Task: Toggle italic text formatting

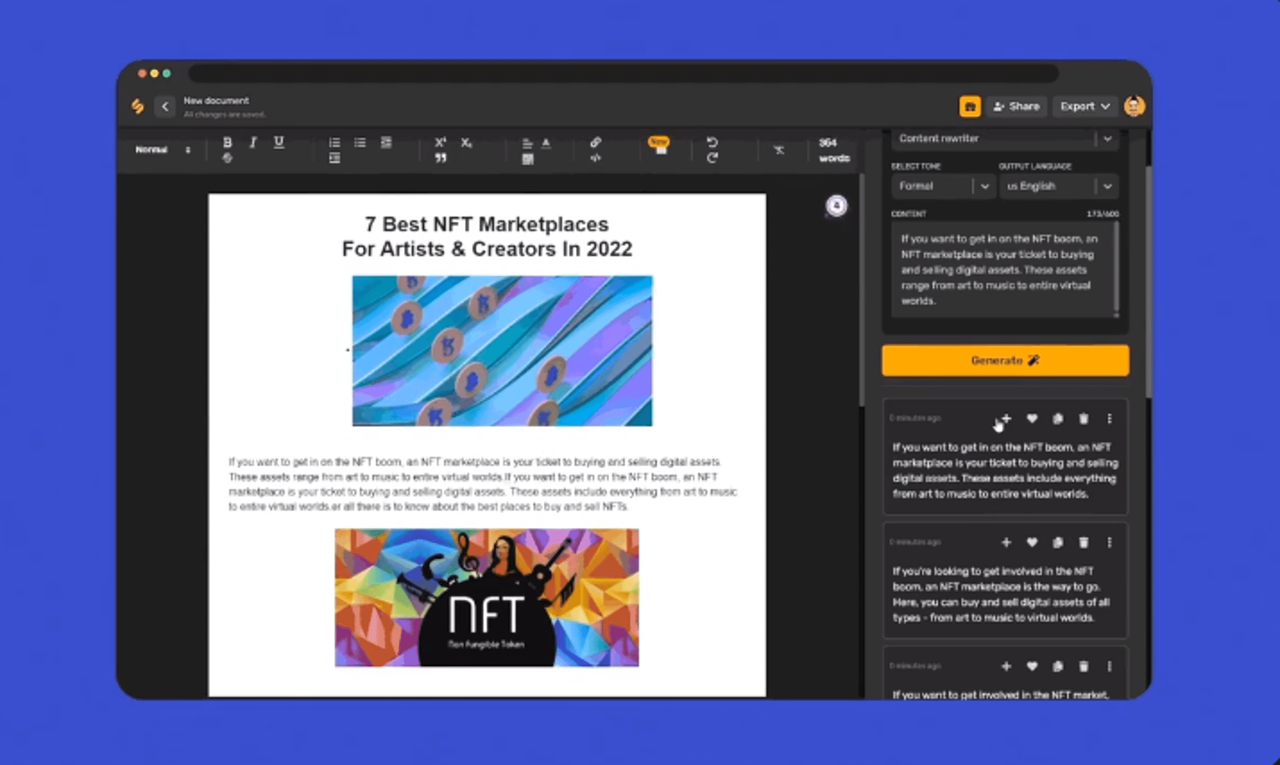Action: click(x=253, y=143)
